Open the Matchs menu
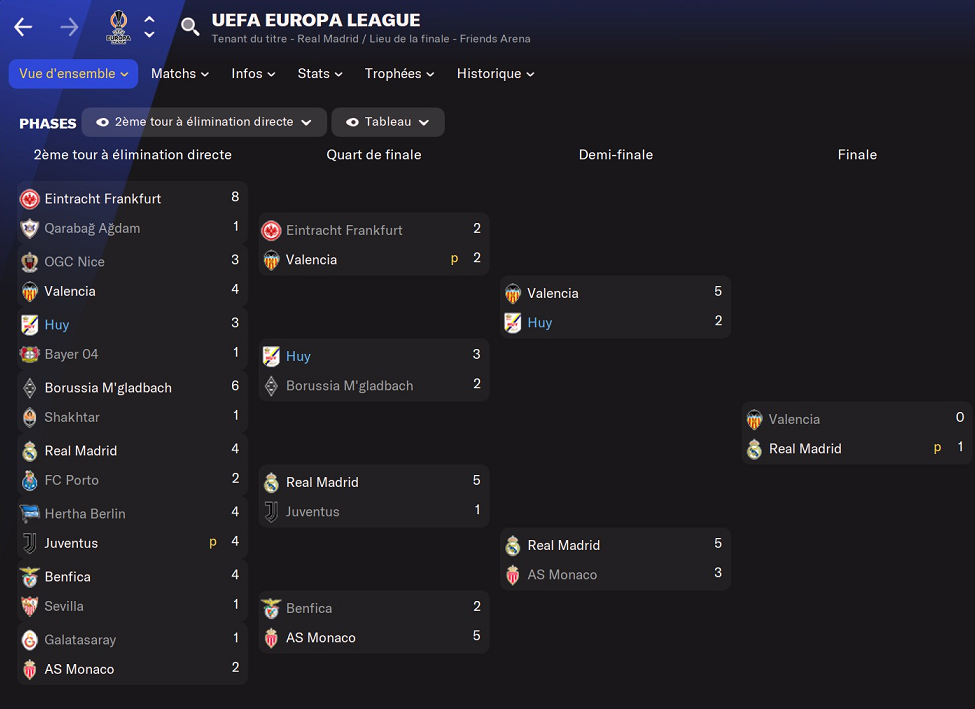Image resolution: width=975 pixels, height=709 pixels. [x=180, y=74]
